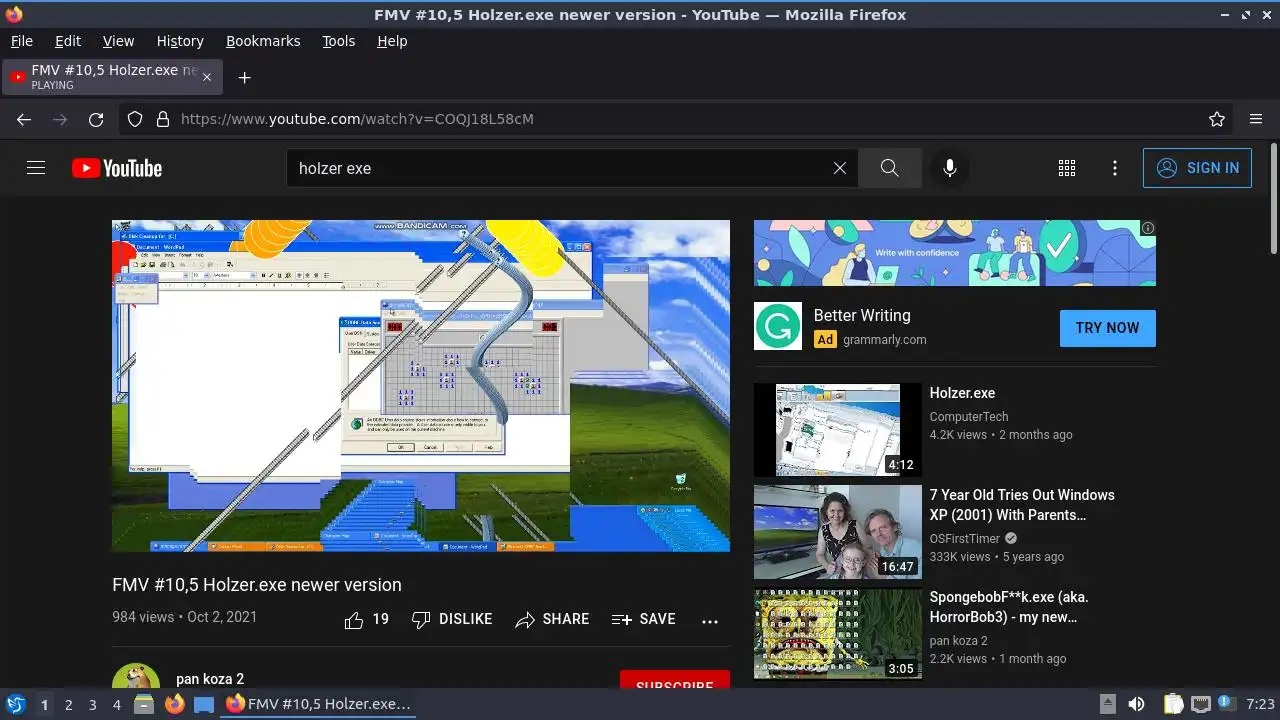The image size is (1280, 720).
Task: Select FMV #10,5 Holzer.exe taskbar window button
Action: tap(318, 704)
